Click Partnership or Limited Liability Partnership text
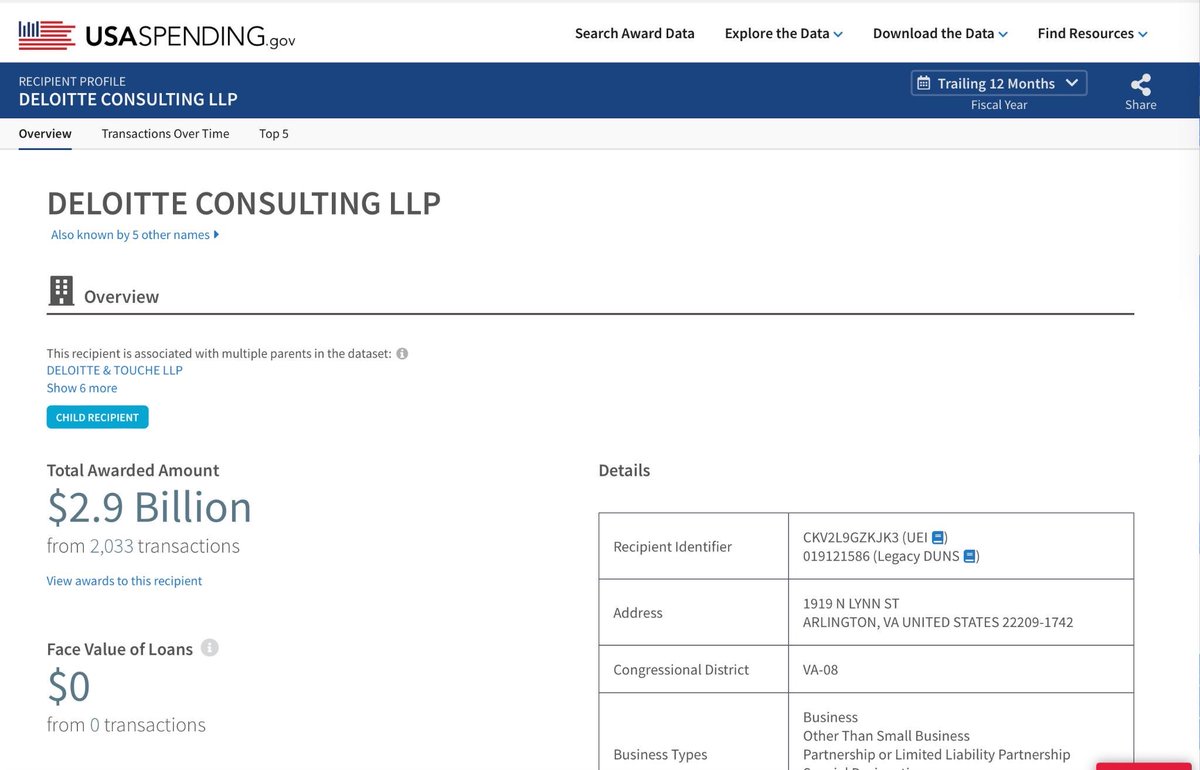 [x=936, y=755]
